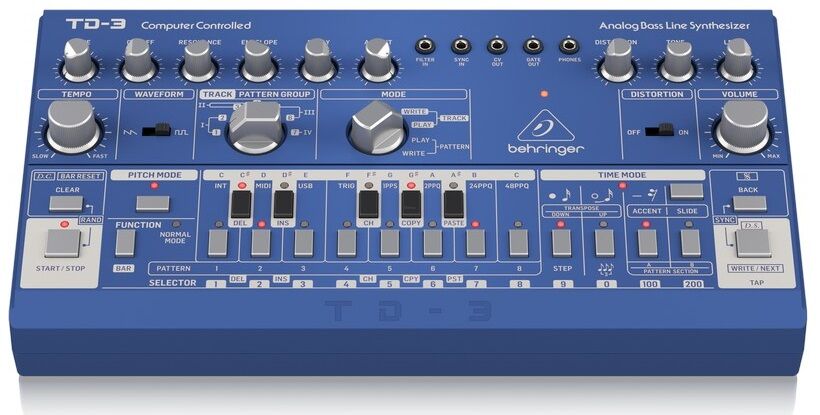Click the G# black key (COPY)

click(x=411, y=204)
